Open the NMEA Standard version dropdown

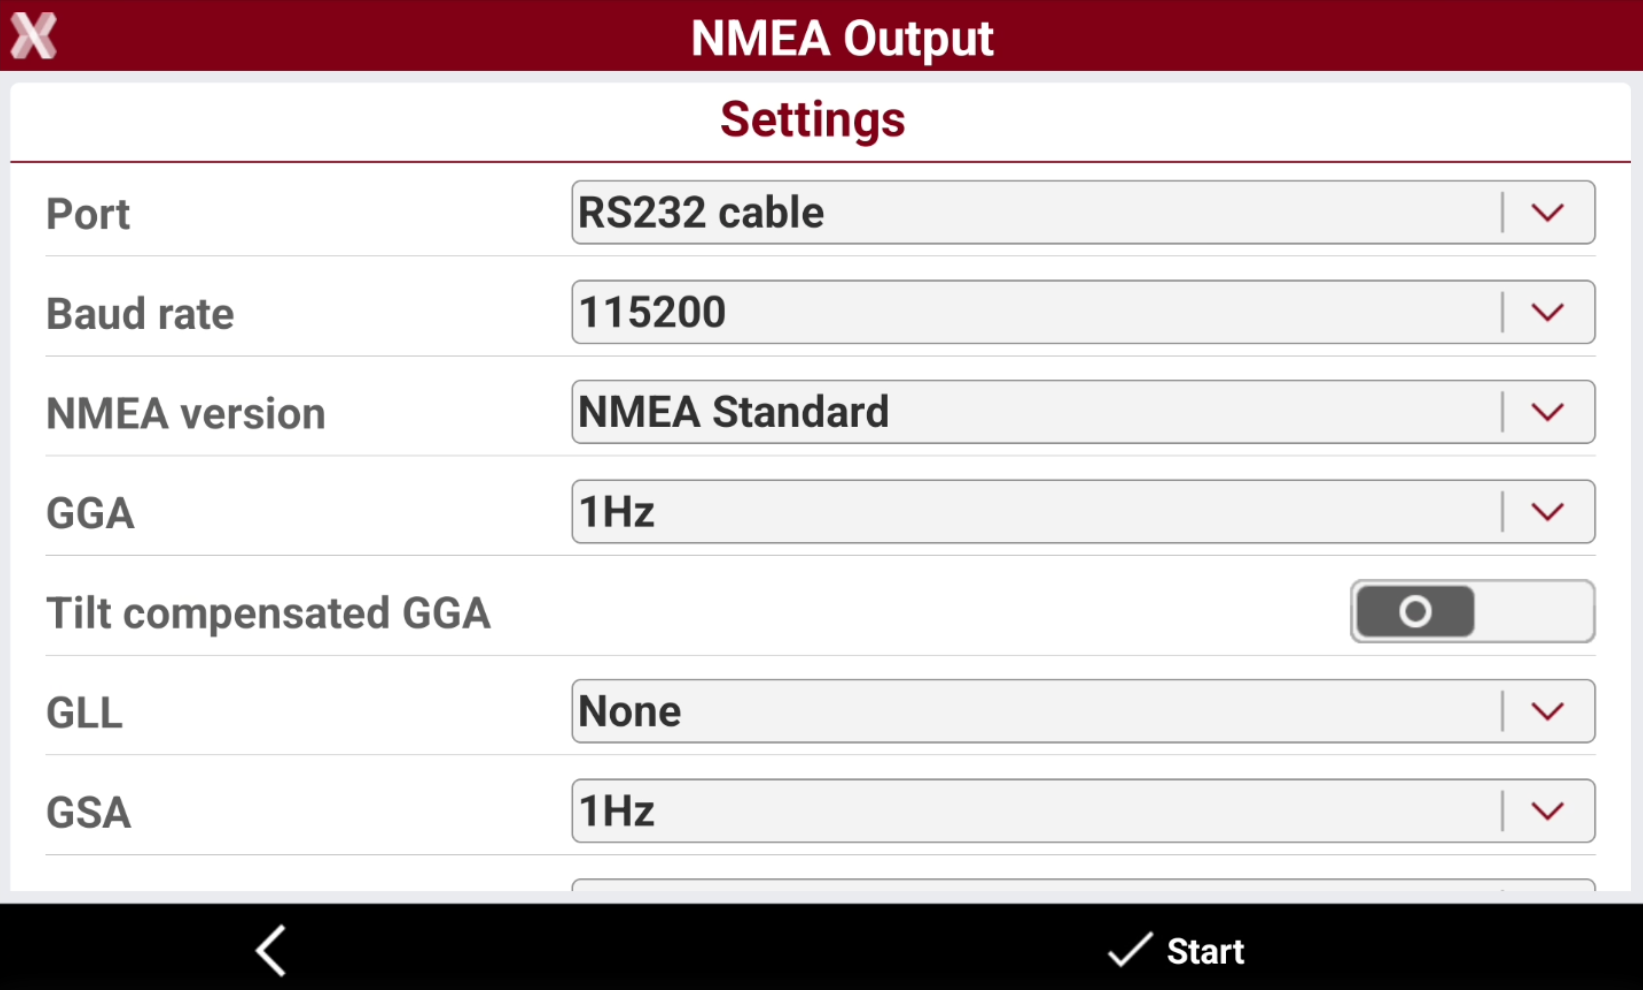1083,412
